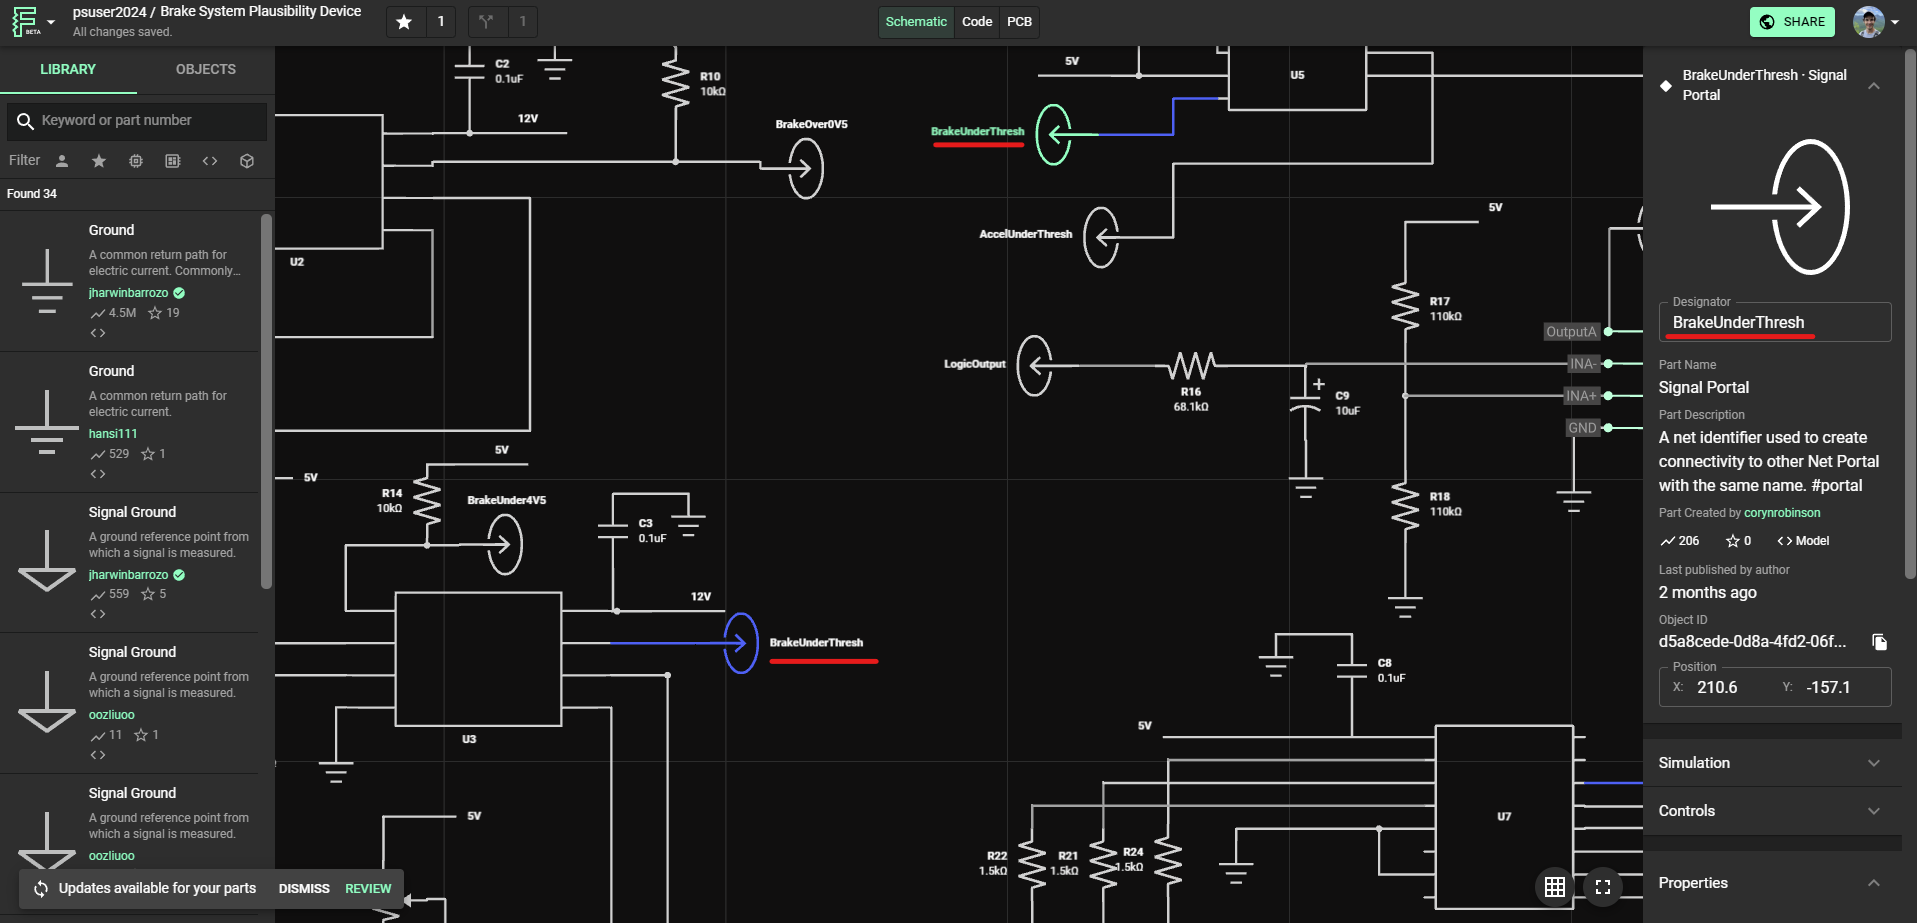Click the OutputA pin label
This screenshot has height=923, width=1917.
(x=1571, y=332)
